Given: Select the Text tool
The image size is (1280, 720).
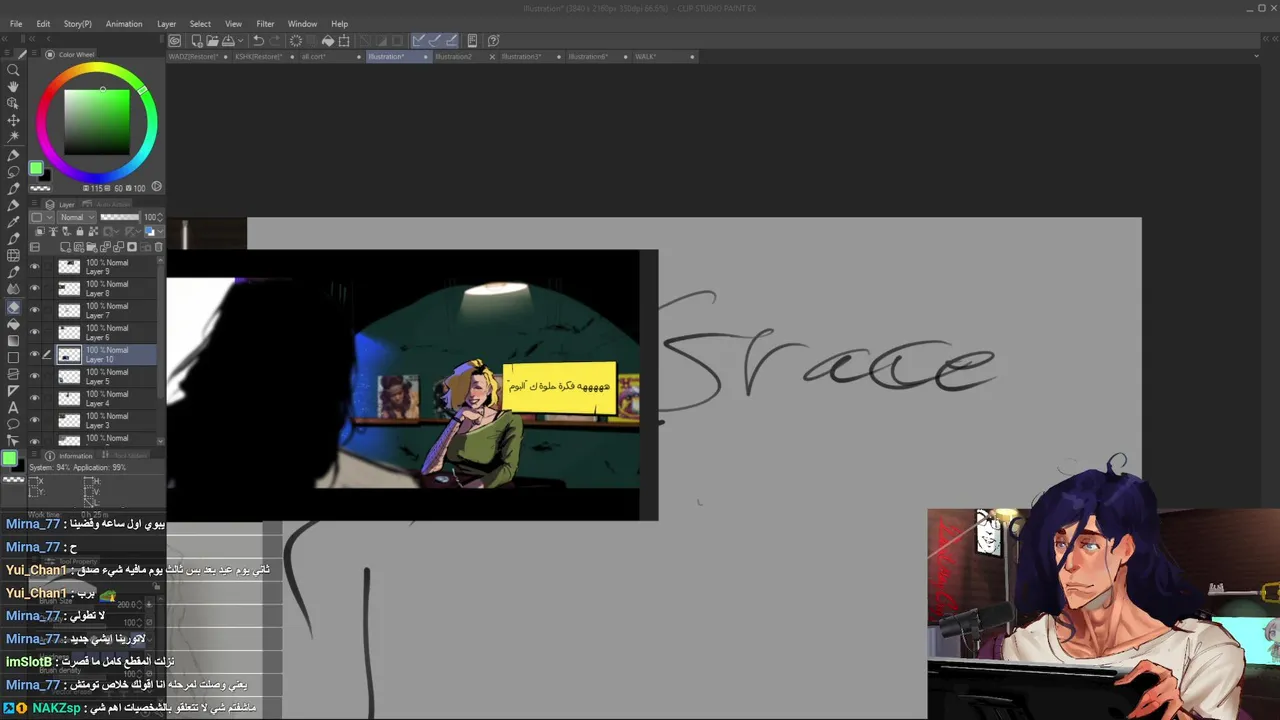Looking at the screenshot, I should coord(13,407).
